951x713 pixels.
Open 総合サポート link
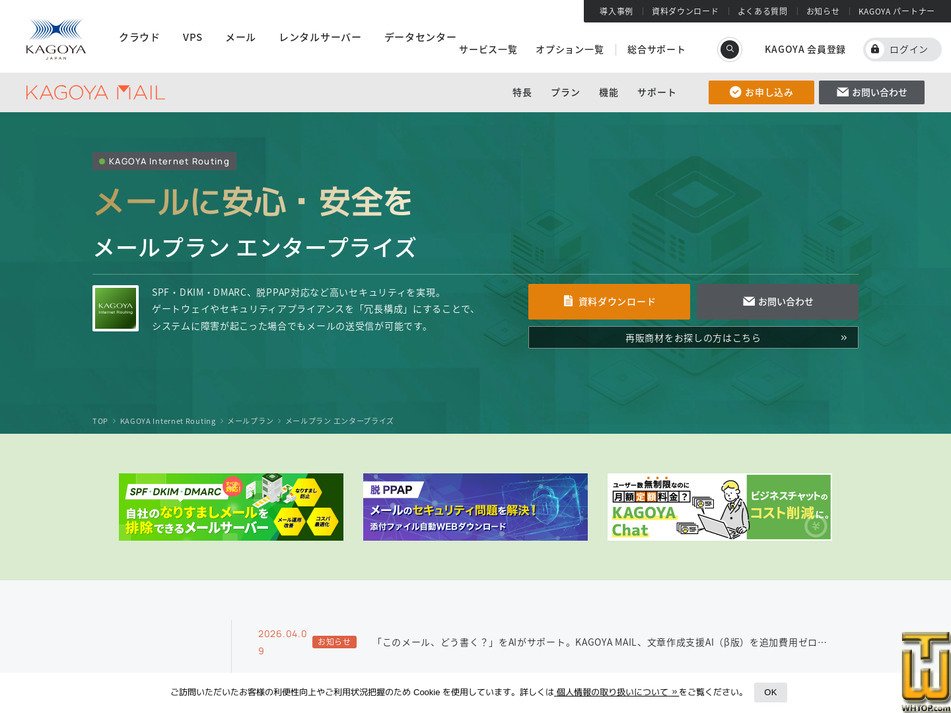pos(656,50)
